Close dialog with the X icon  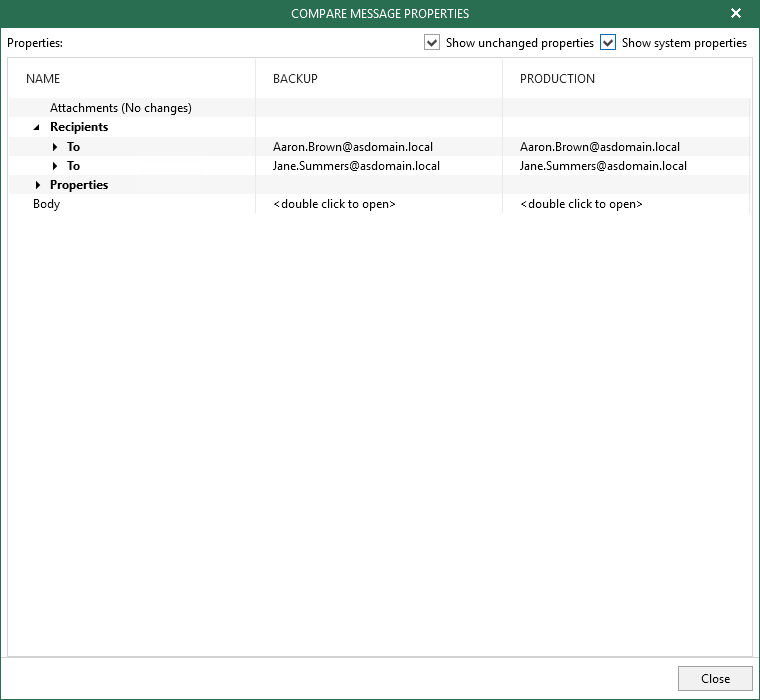coord(736,13)
